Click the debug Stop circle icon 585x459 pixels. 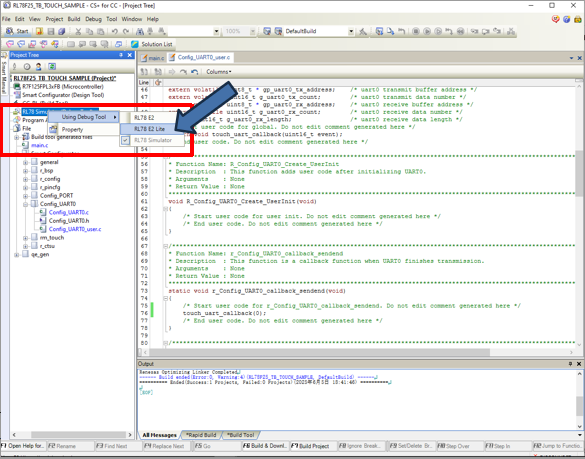416,31
